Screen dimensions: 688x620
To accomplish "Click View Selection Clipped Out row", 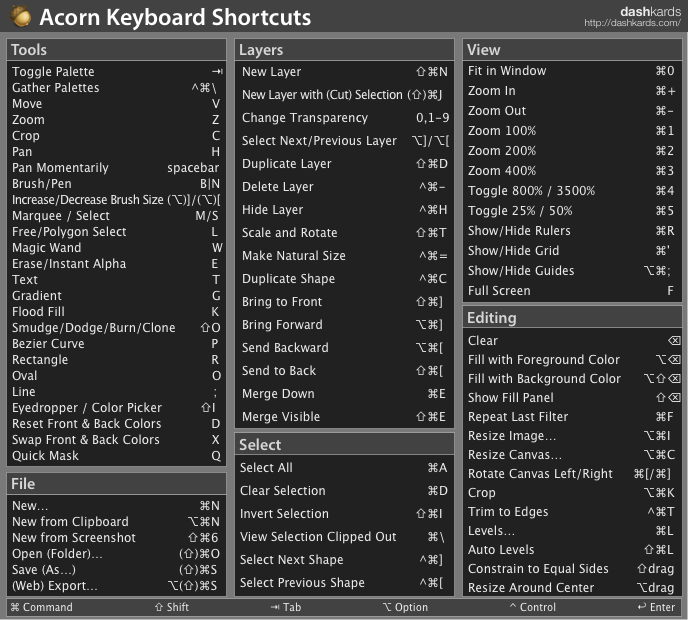I will (344, 537).
